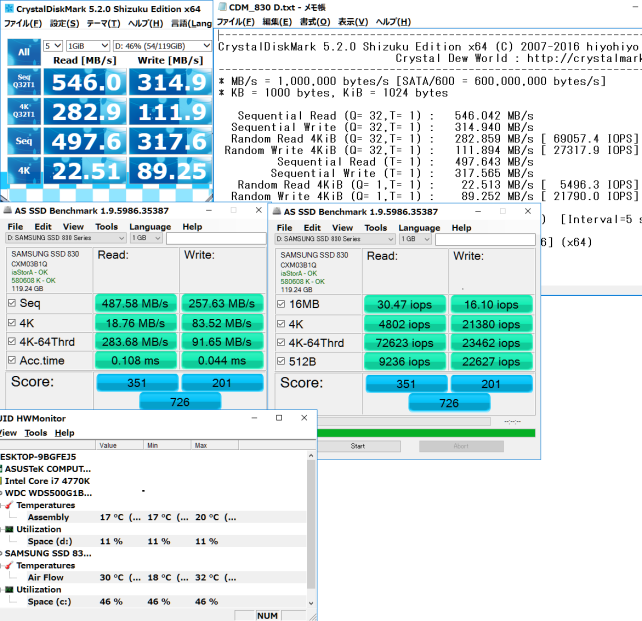Open Language menu in left AS SSD window
The width and height of the screenshot is (642, 621).
(150, 227)
